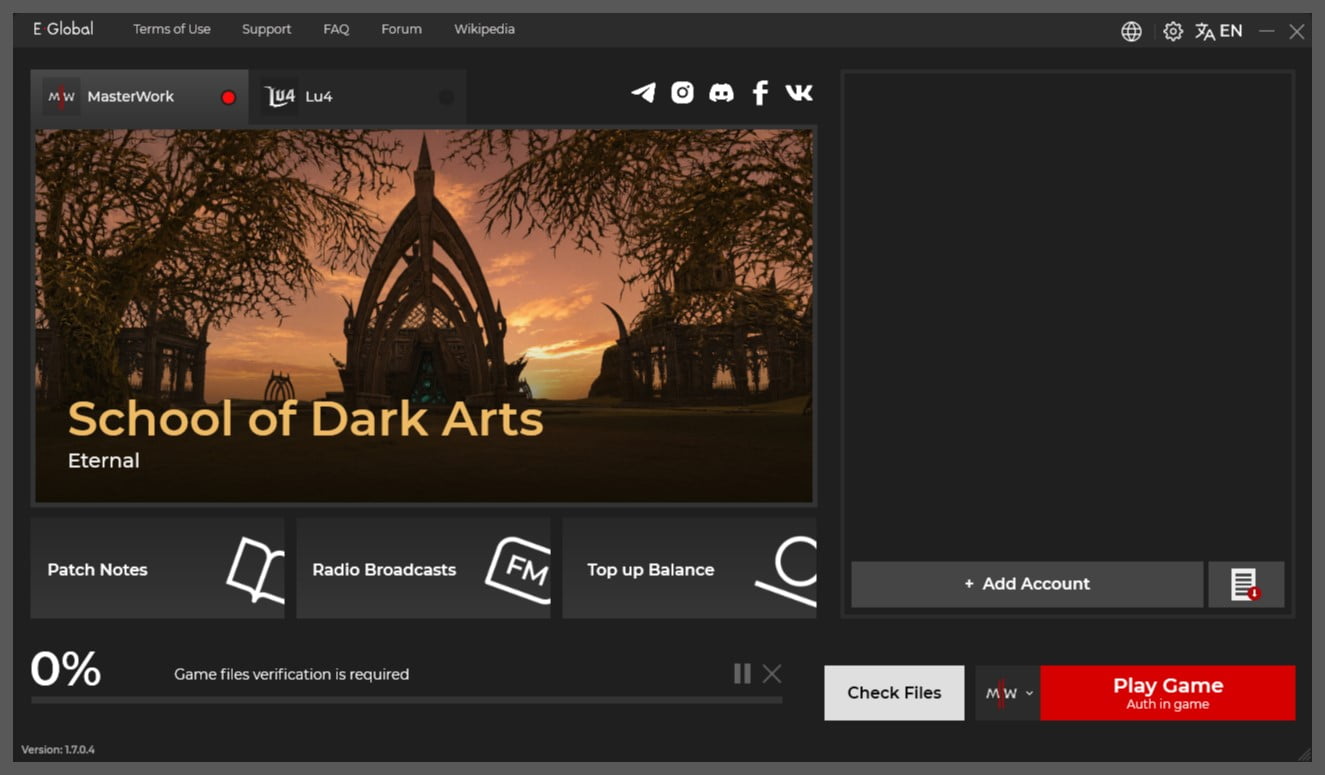
Task: Open the Instagram social link
Action: click(682, 93)
